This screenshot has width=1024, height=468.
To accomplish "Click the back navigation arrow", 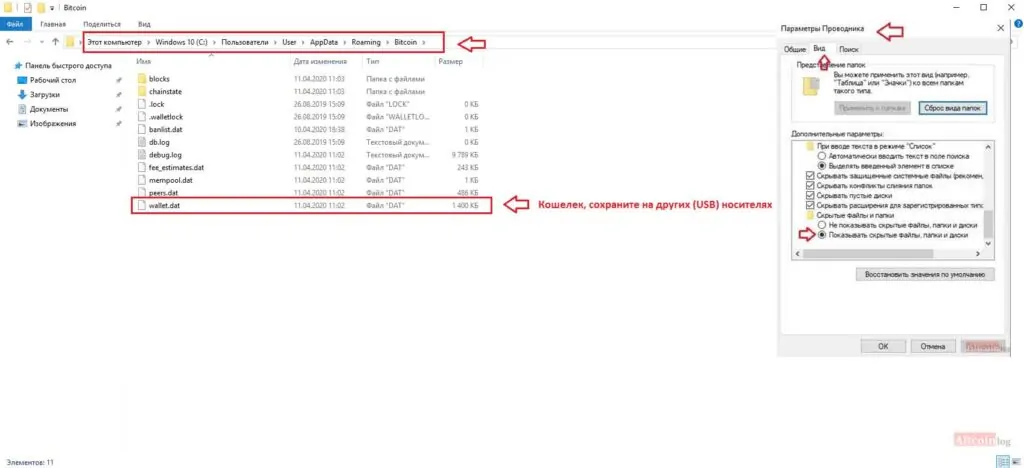I will pos(9,42).
